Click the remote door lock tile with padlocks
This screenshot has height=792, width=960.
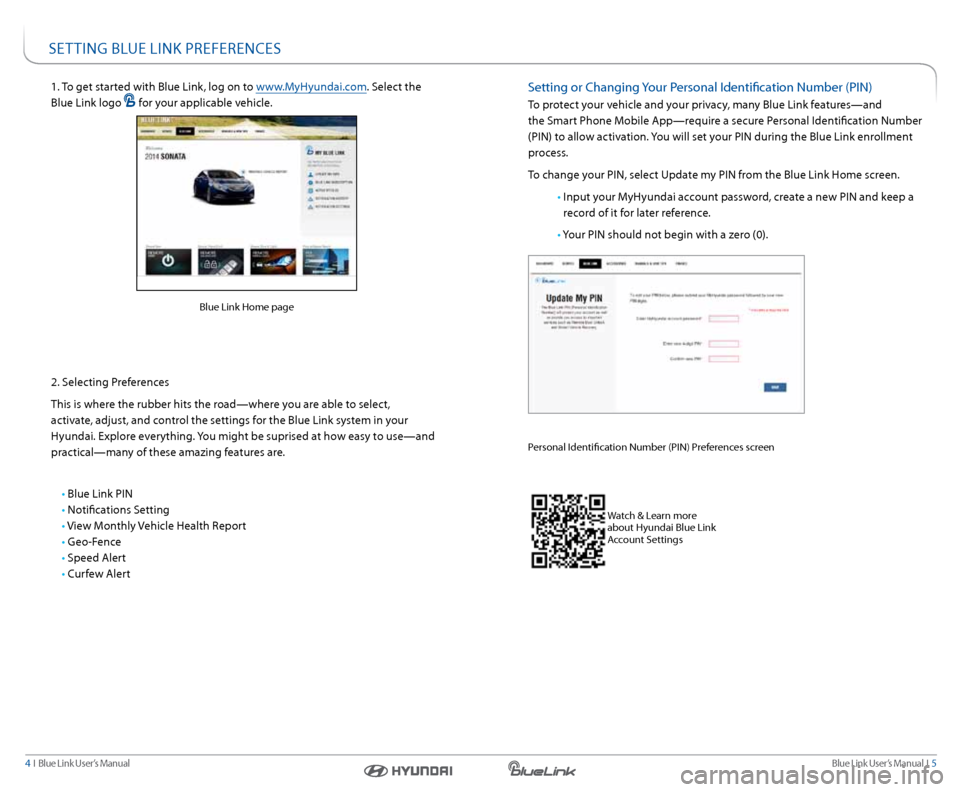pos(221,261)
